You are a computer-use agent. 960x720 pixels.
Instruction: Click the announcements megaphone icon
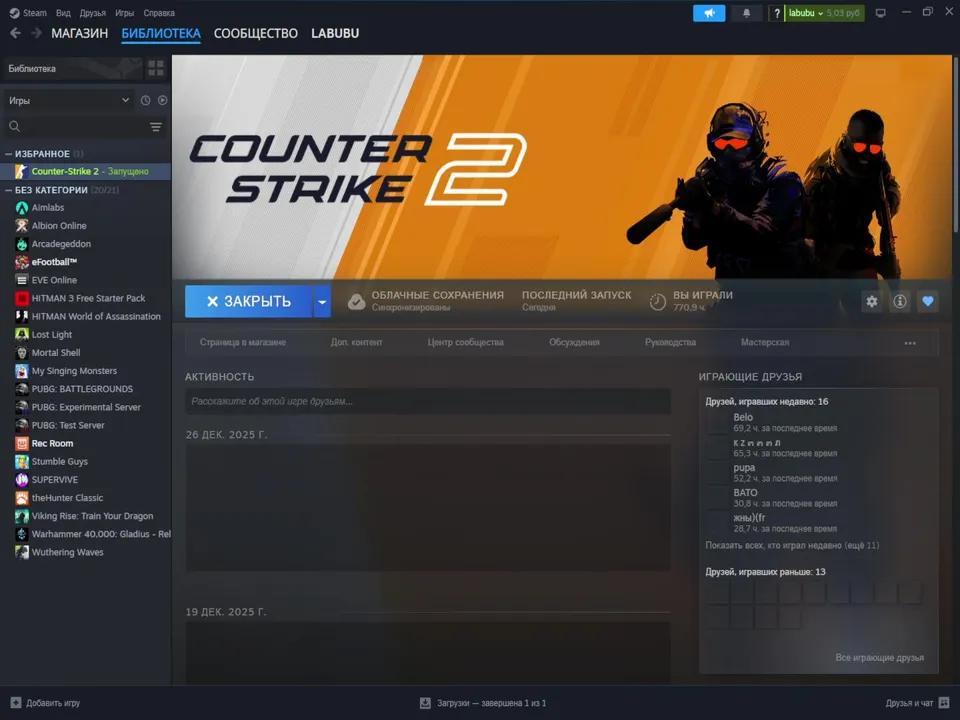pos(709,13)
